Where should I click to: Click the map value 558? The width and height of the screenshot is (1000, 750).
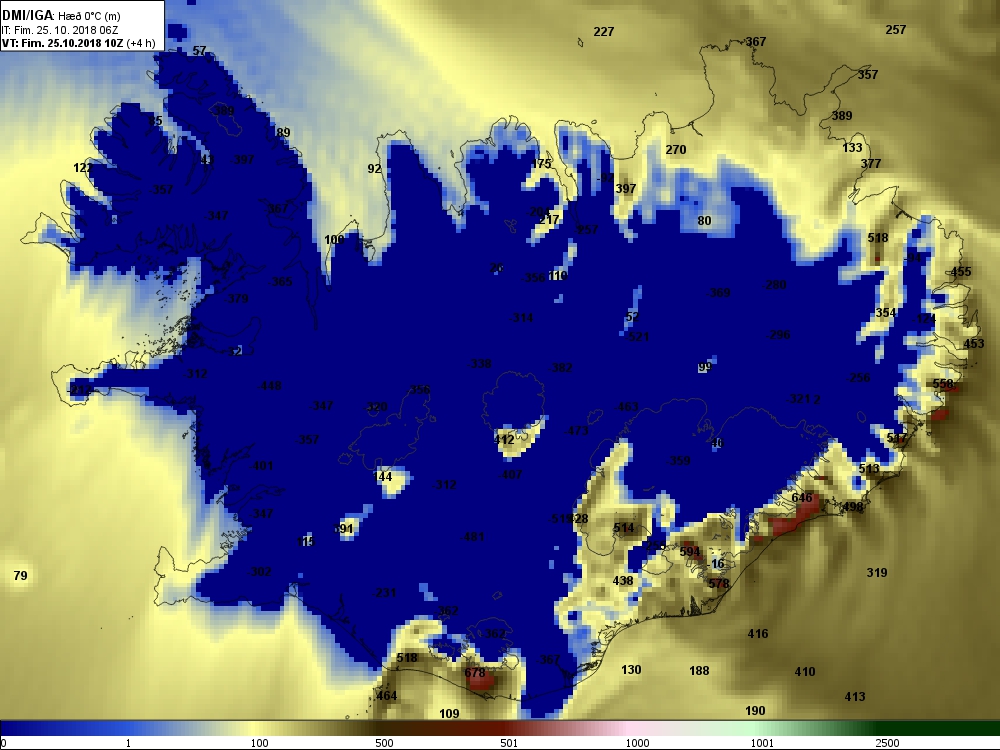(943, 383)
